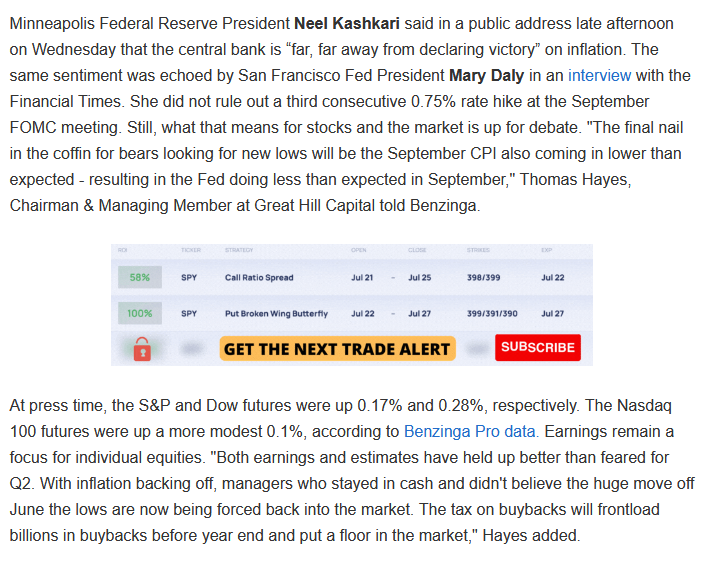Image resolution: width=703 pixels, height=566 pixels.
Task: Click the STRIKES column header
Action: pos(478,250)
